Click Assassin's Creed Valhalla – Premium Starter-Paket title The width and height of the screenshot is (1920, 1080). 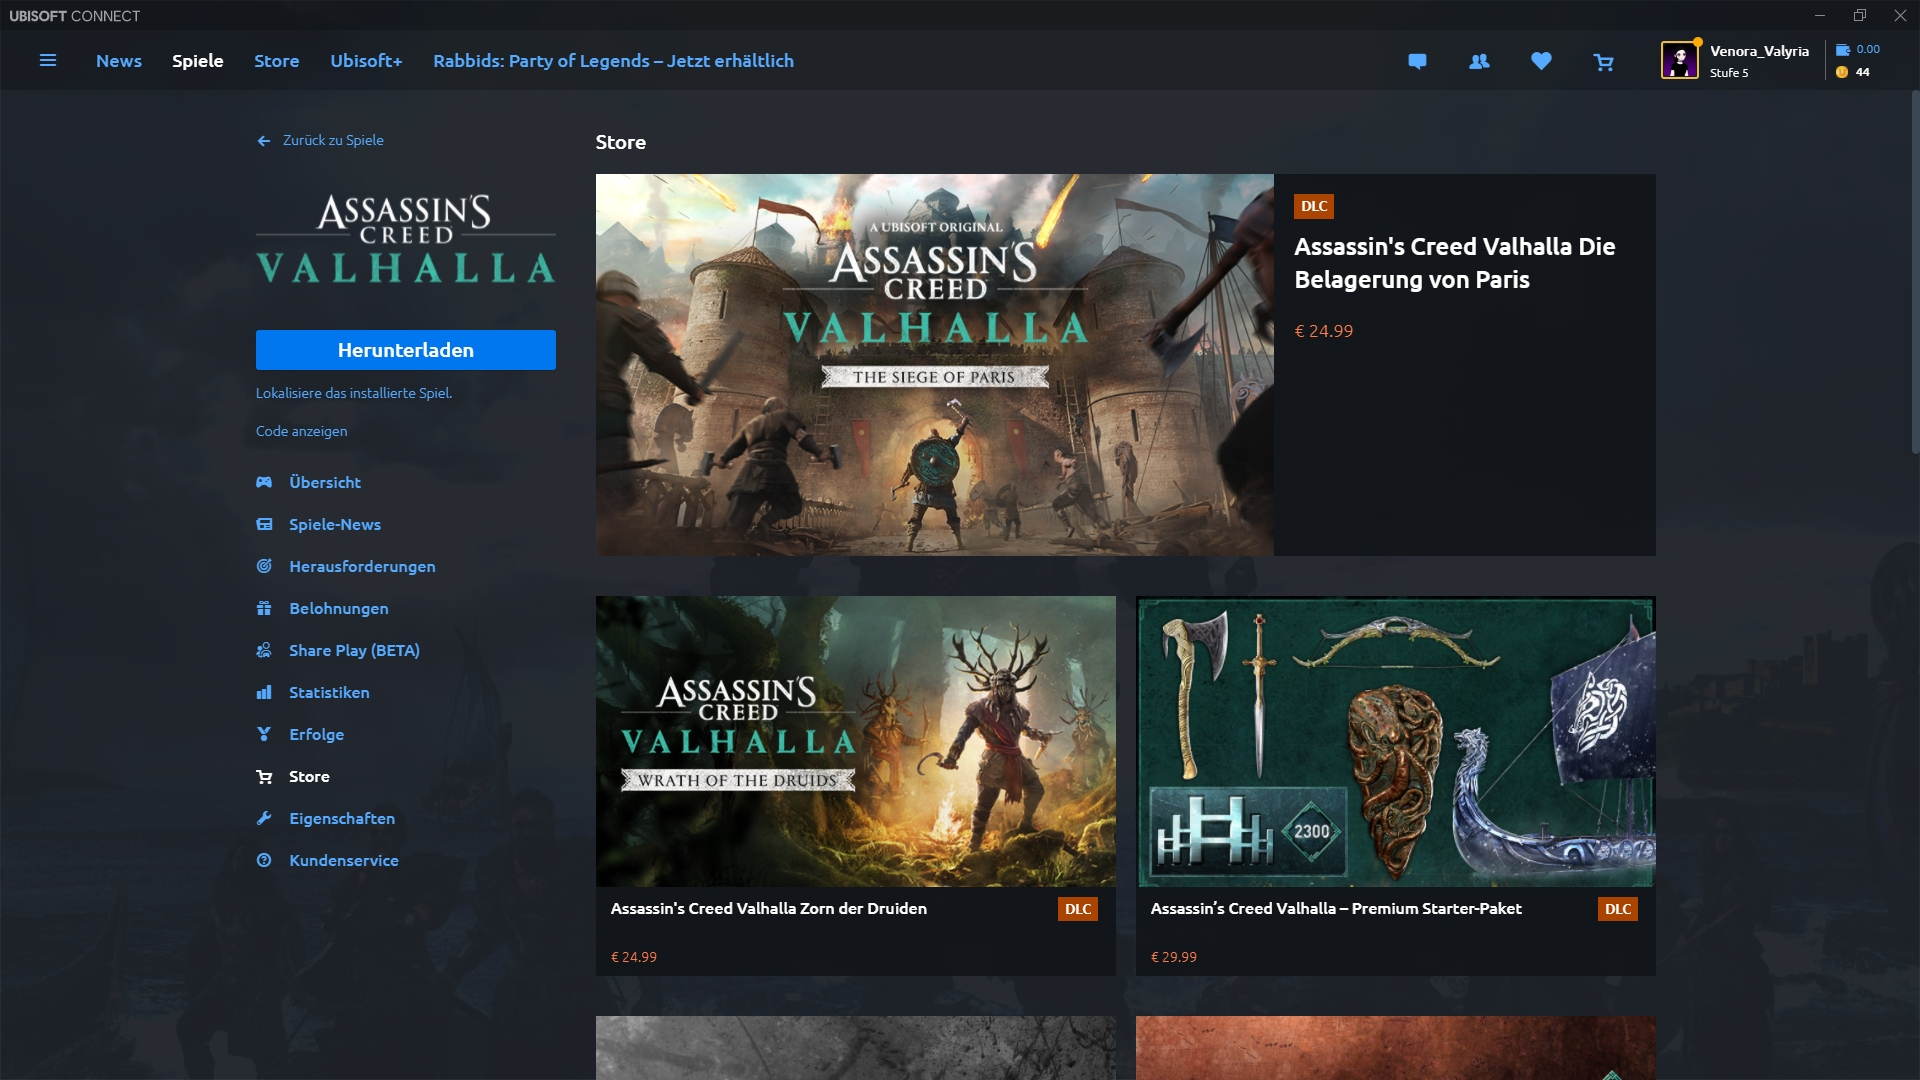(x=1336, y=908)
